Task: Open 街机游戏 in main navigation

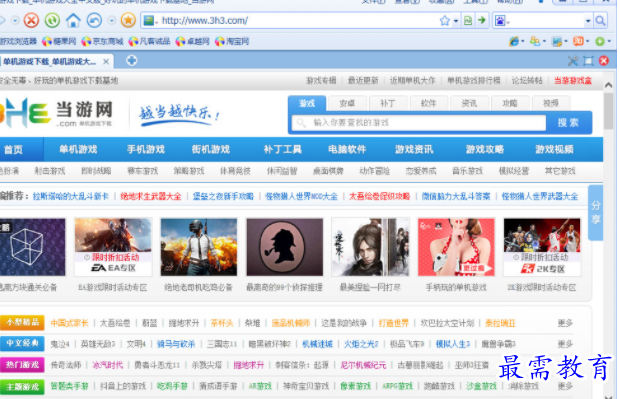Action: coord(210,149)
